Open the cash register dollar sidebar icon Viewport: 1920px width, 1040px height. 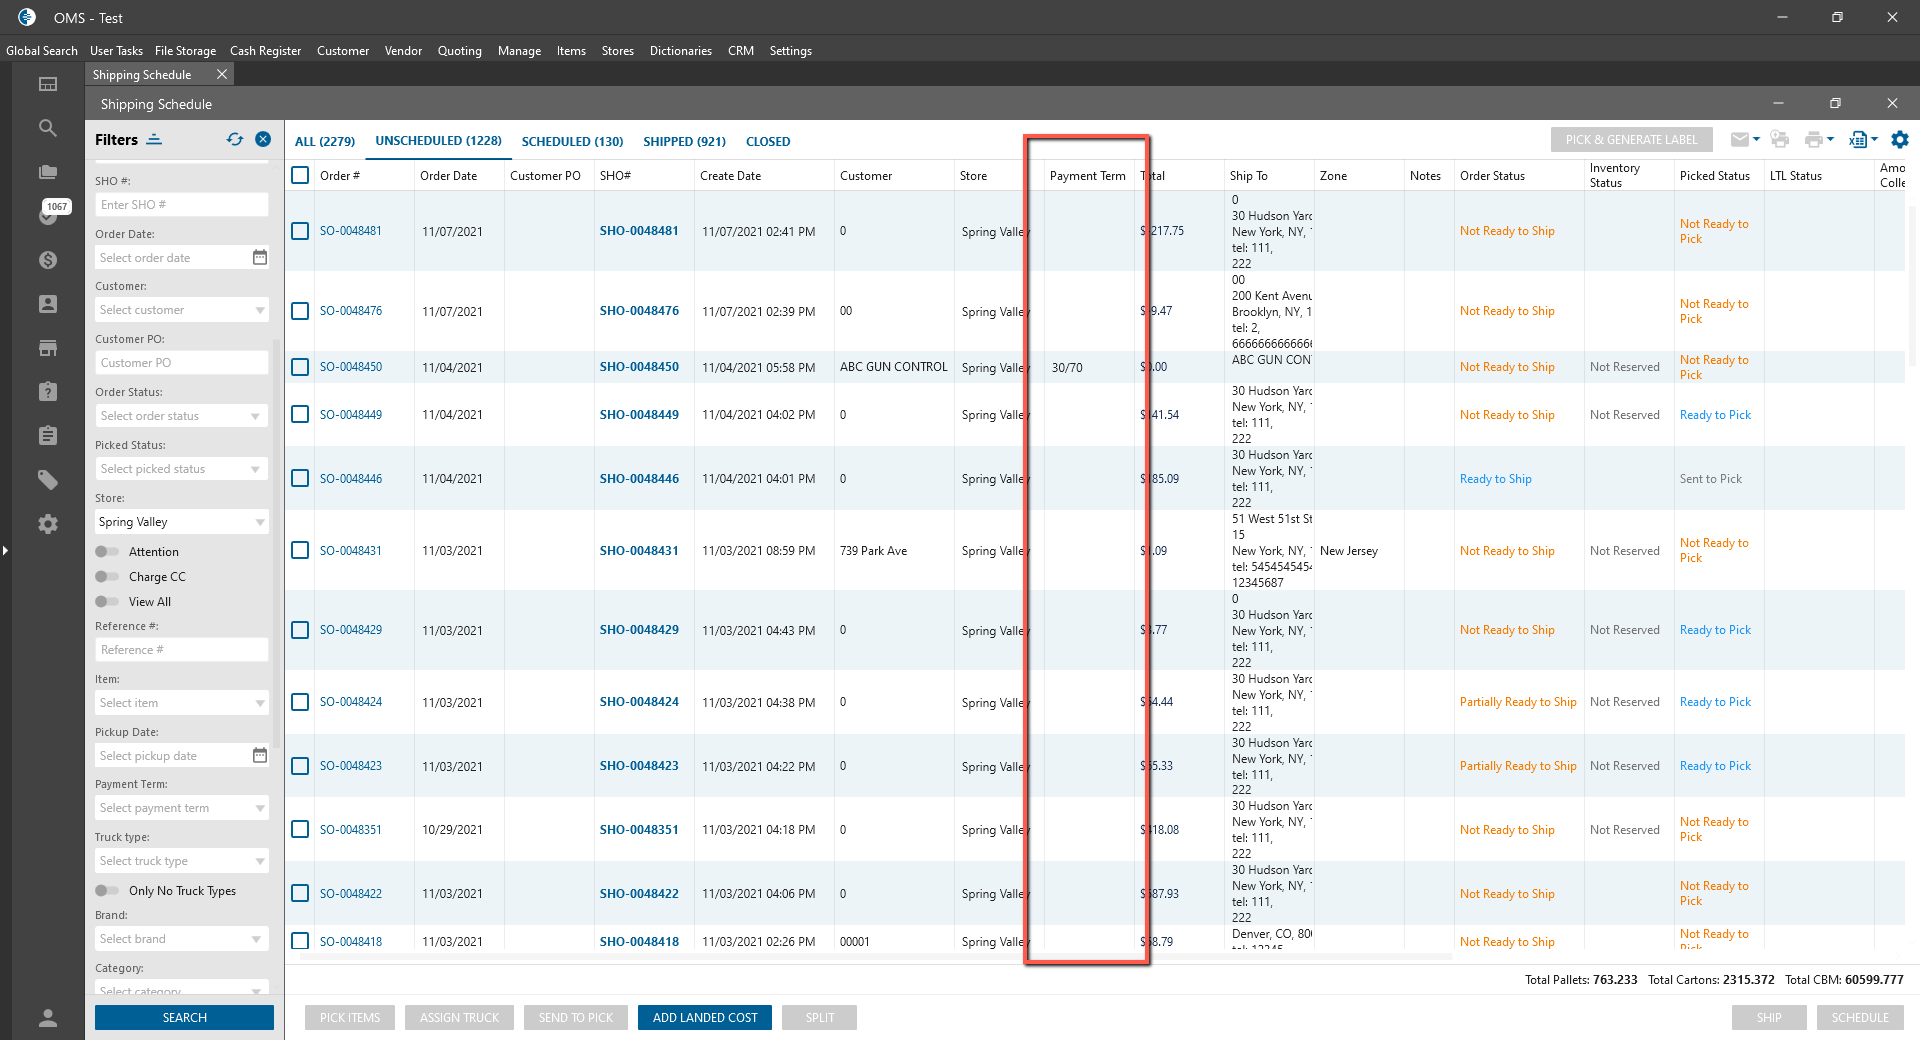coord(47,260)
